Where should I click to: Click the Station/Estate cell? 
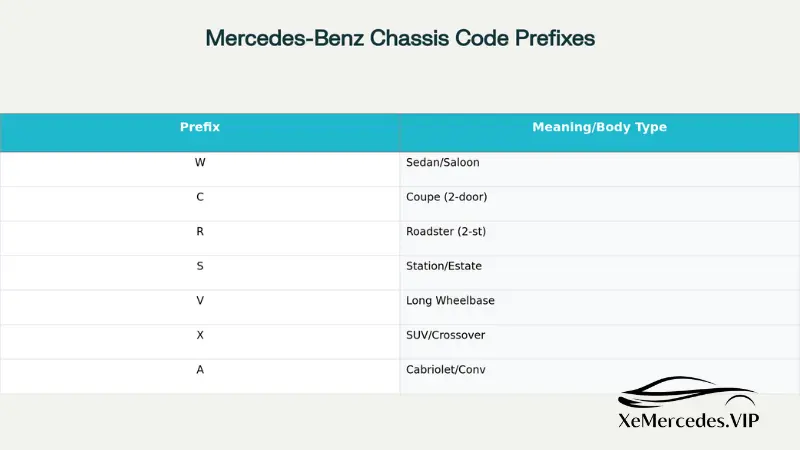click(x=444, y=266)
